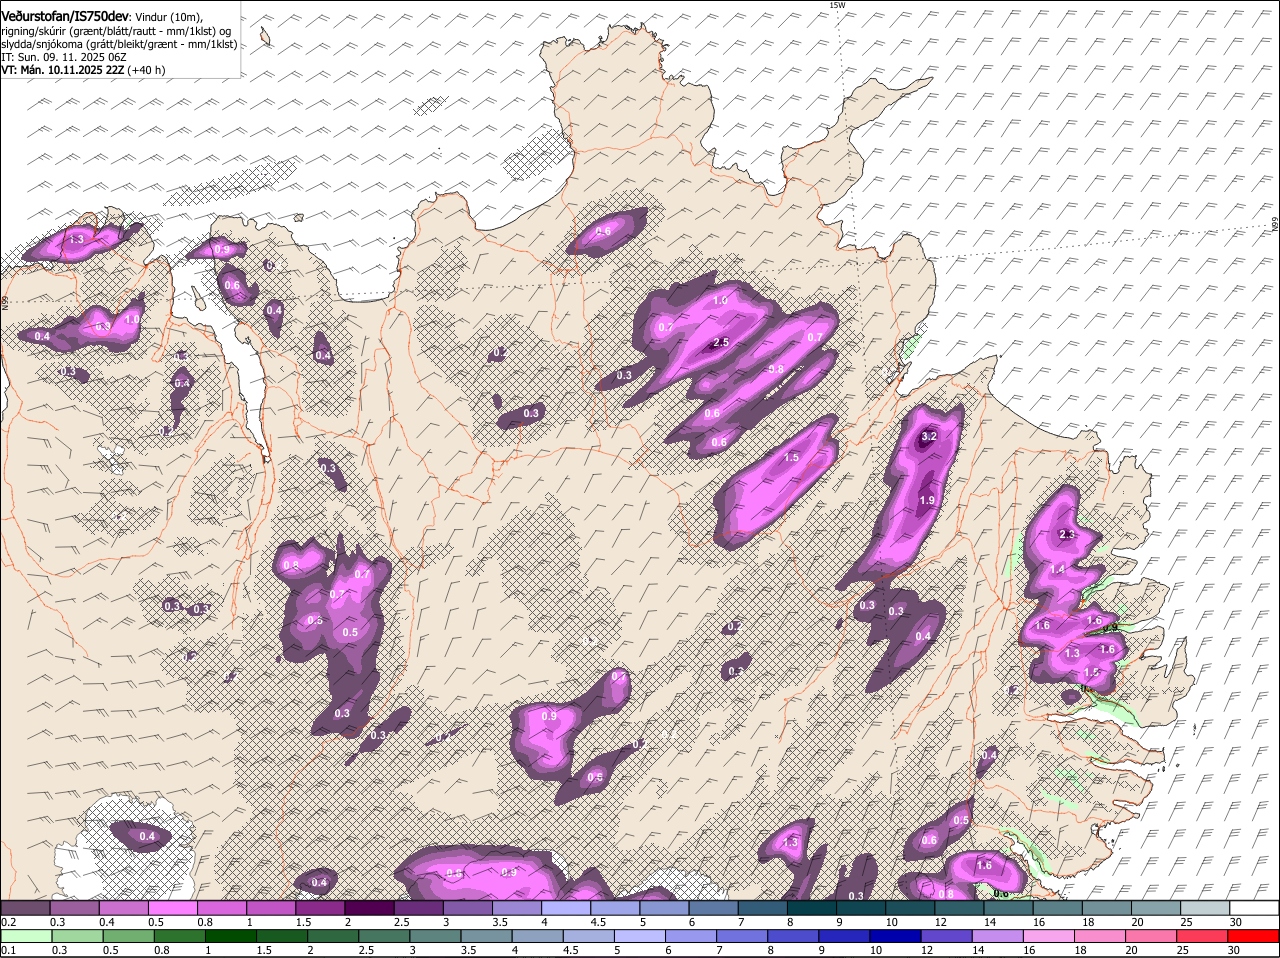Screen dimensions: 1280x958
Task: Pick the rain scale swatch between 0.5 and 0.8
Action: [x=128, y=937]
